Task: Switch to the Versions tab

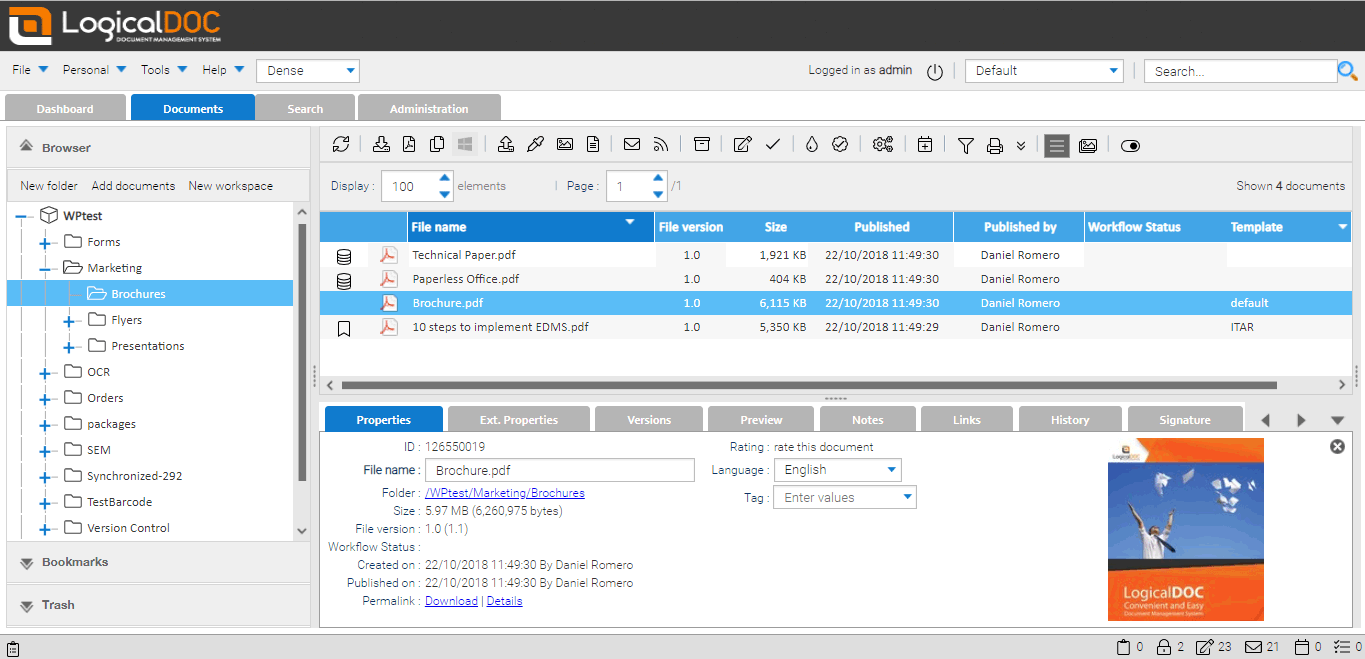Action: point(648,418)
